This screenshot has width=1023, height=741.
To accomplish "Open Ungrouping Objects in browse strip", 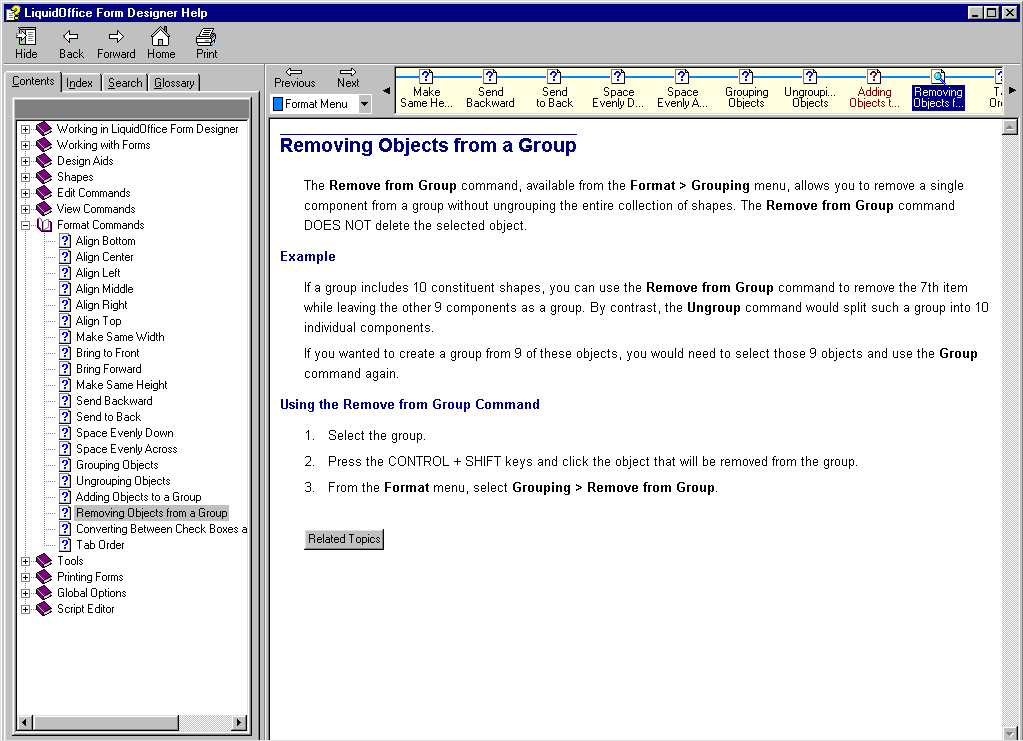I will [810, 90].
